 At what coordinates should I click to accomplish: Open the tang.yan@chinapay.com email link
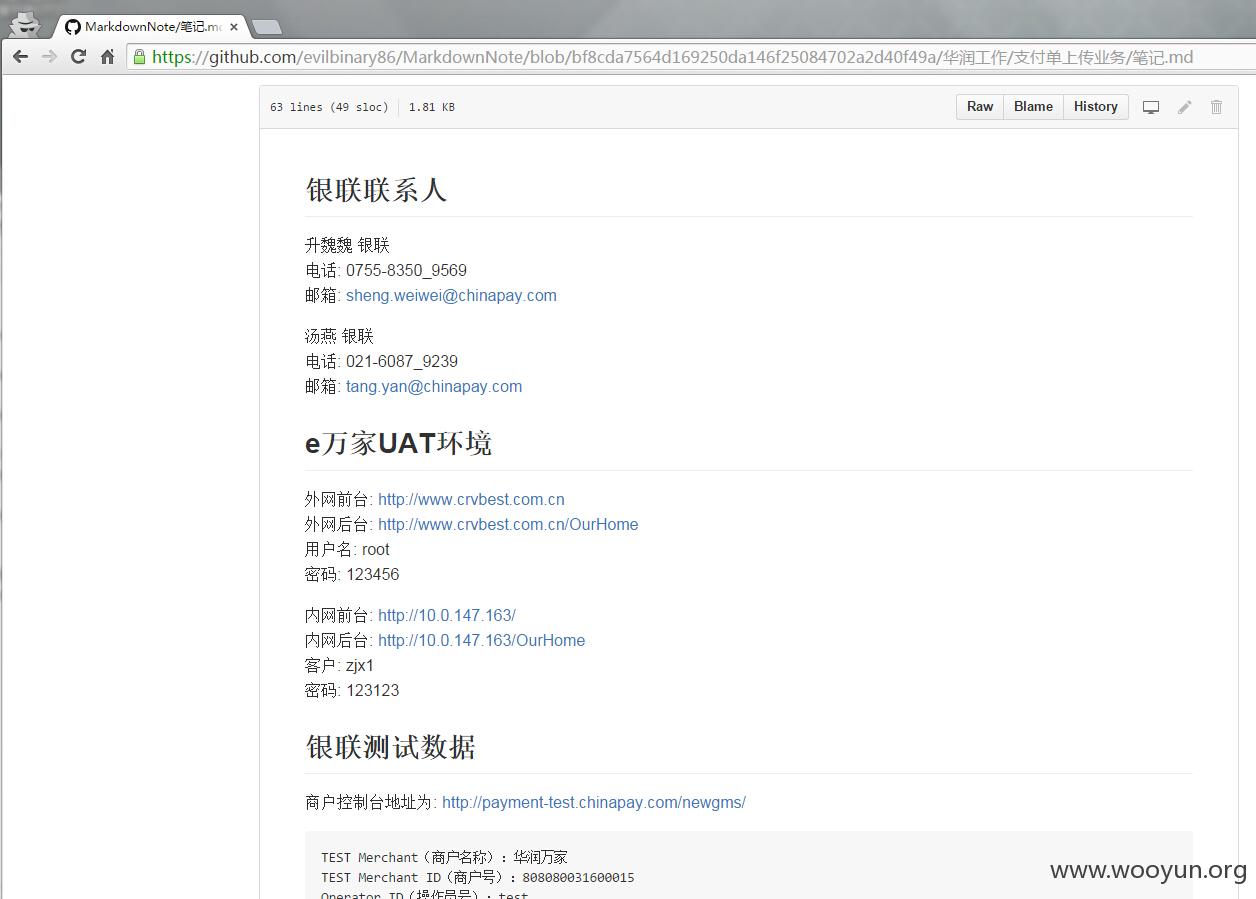click(434, 386)
